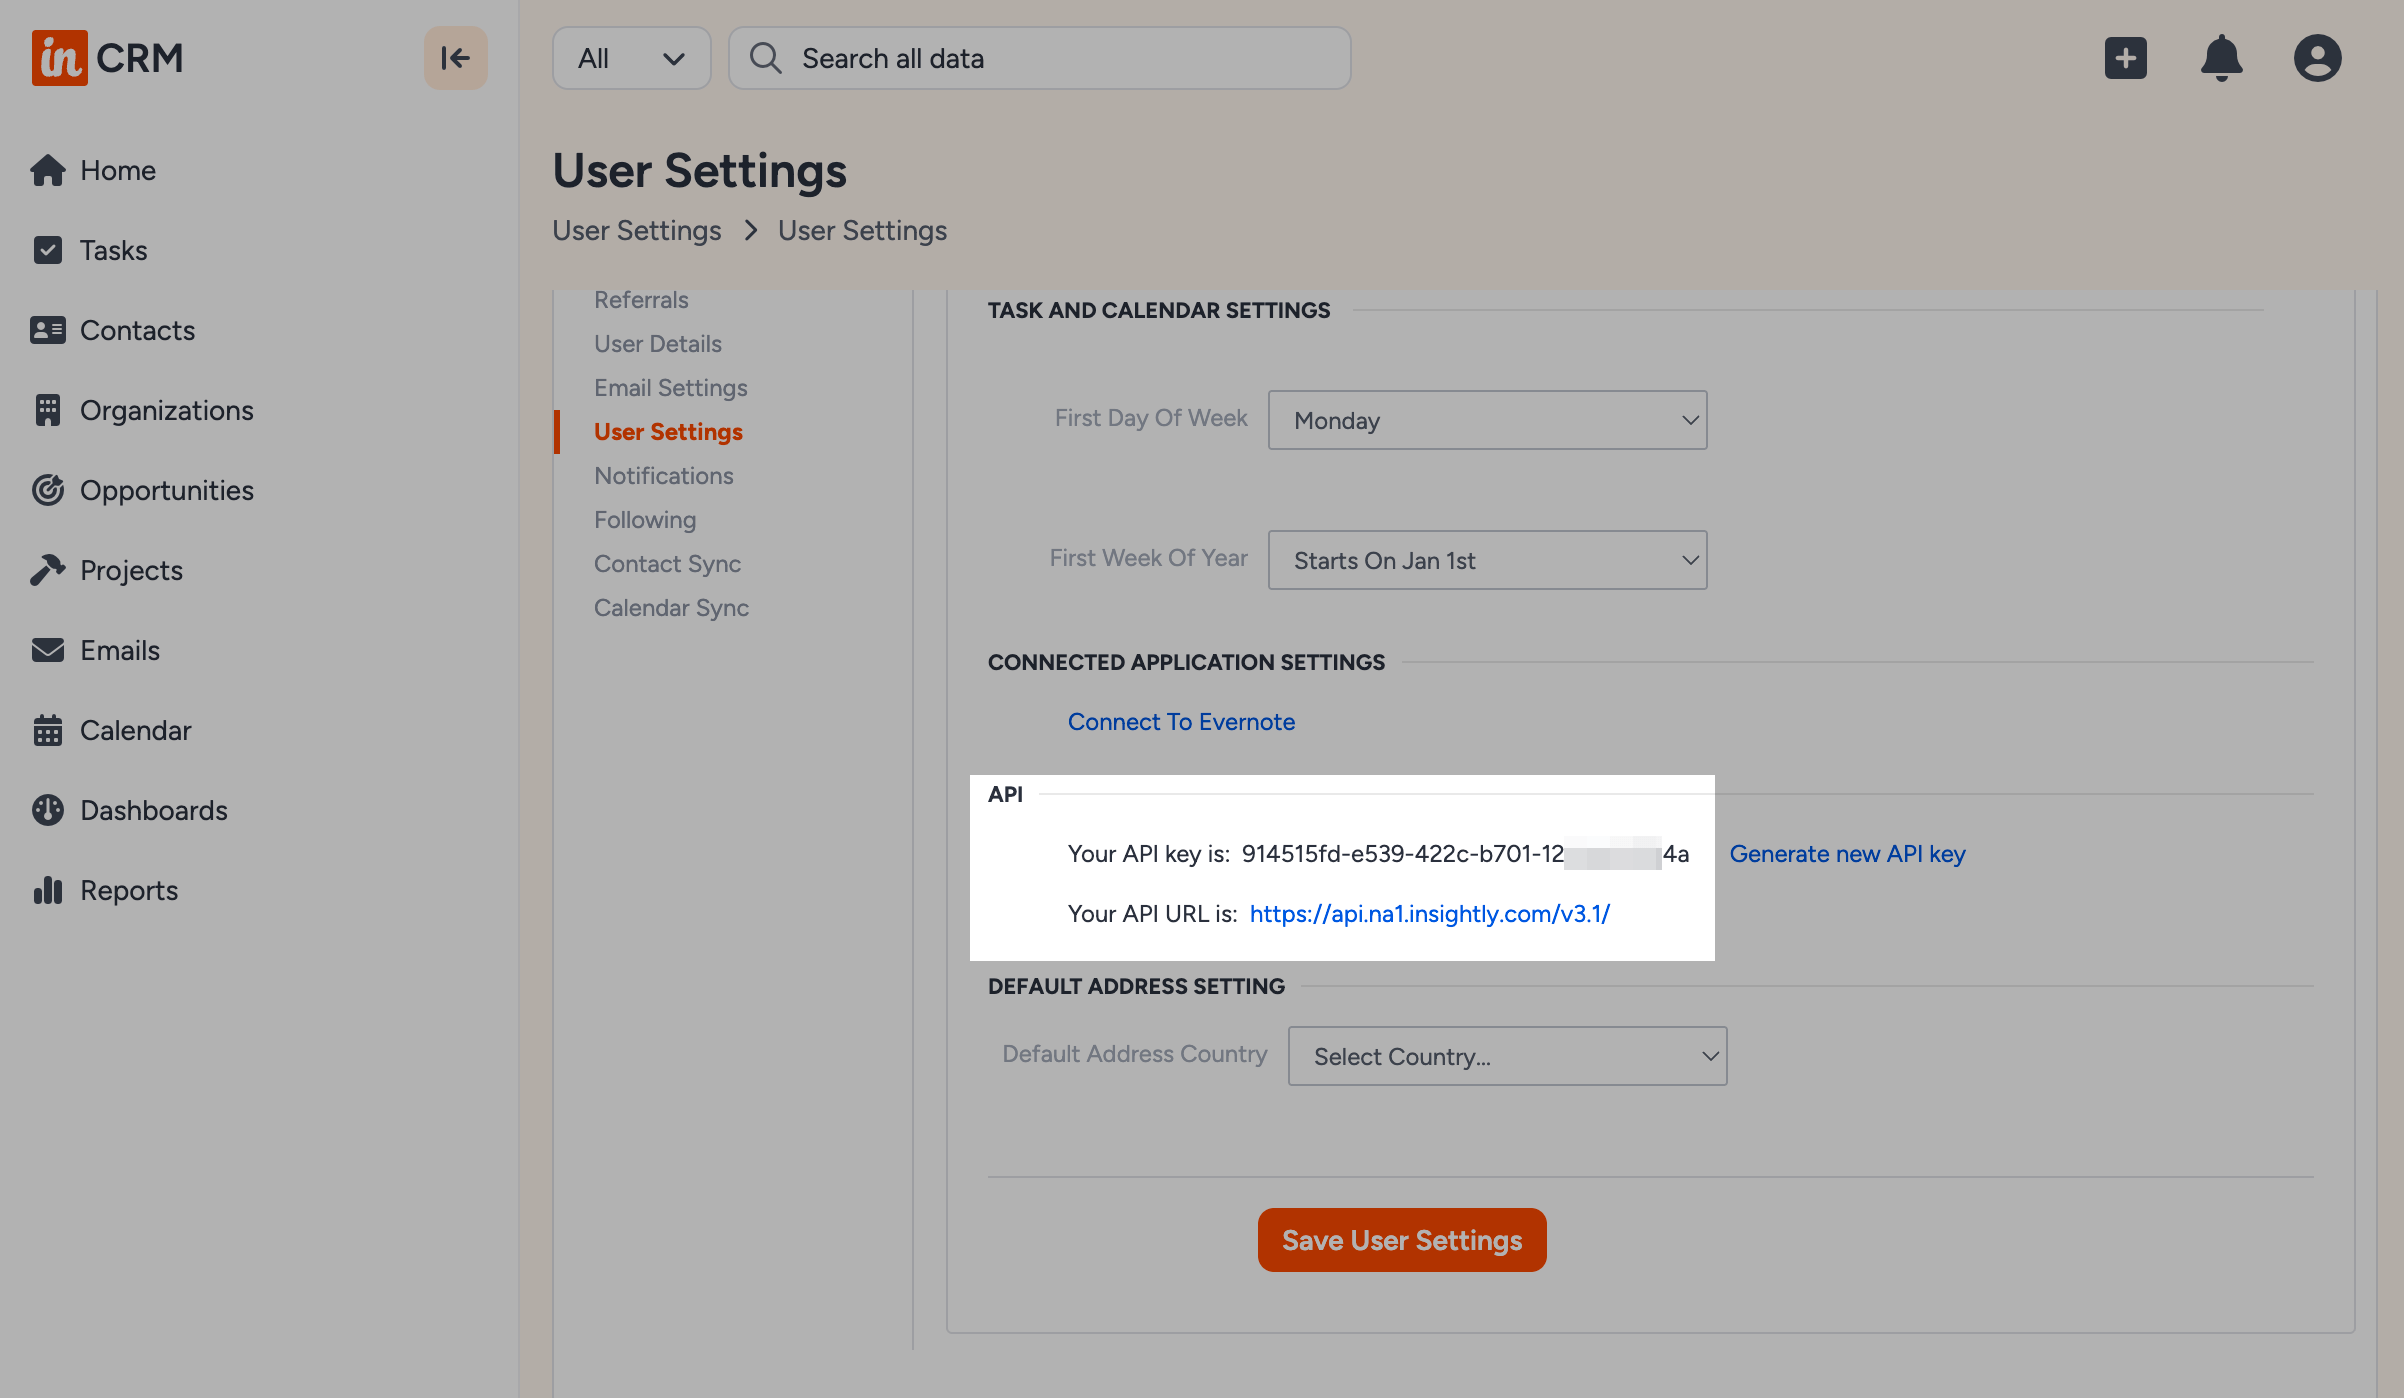Open the user profile avatar icon

pyautogui.click(x=2317, y=58)
